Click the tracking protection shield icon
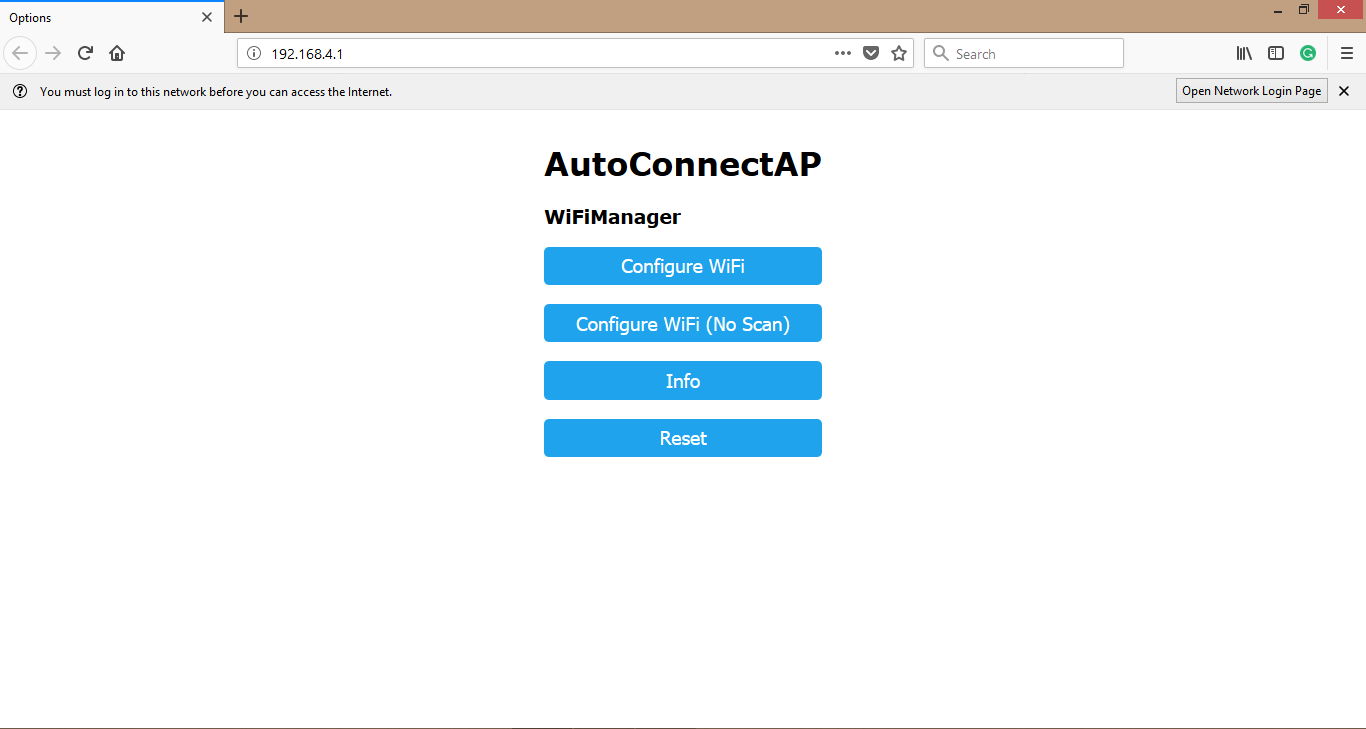Viewport: 1366px width, 729px height. pos(871,53)
